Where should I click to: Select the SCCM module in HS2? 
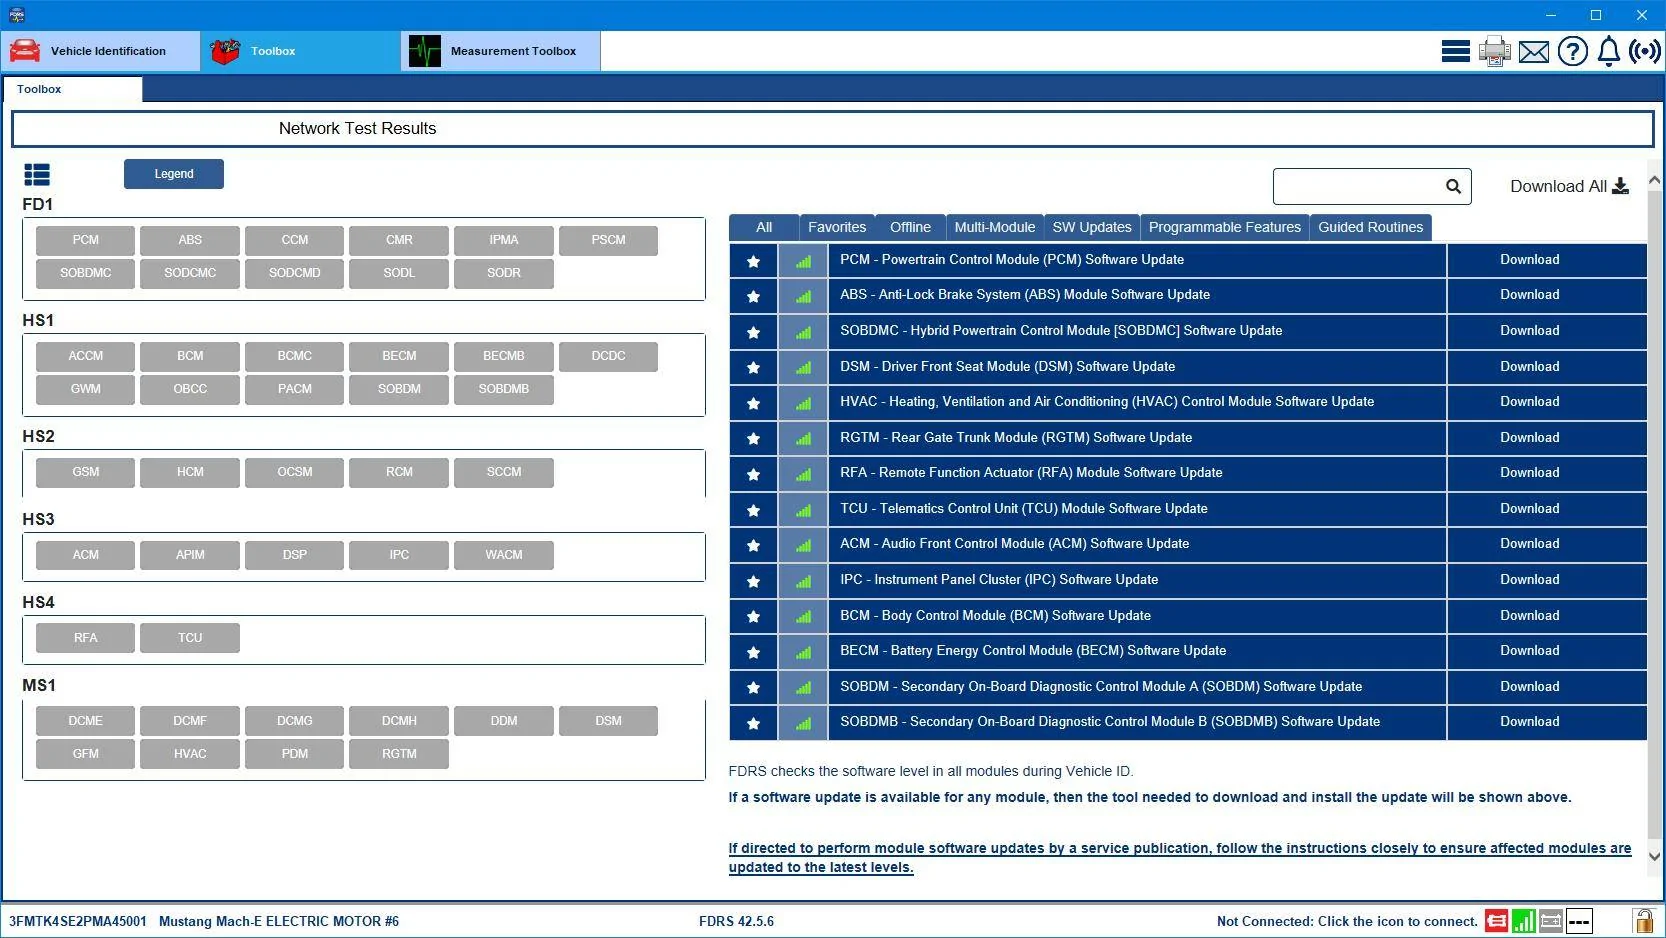coord(503,473)
